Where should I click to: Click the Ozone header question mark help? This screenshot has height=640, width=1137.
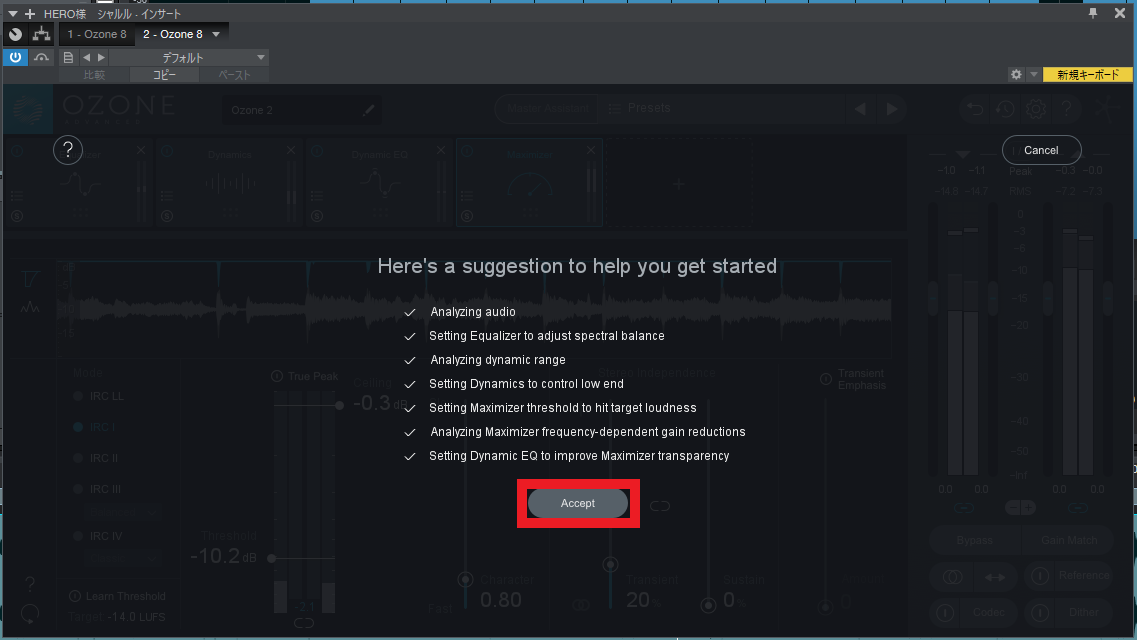[1066, 109]
